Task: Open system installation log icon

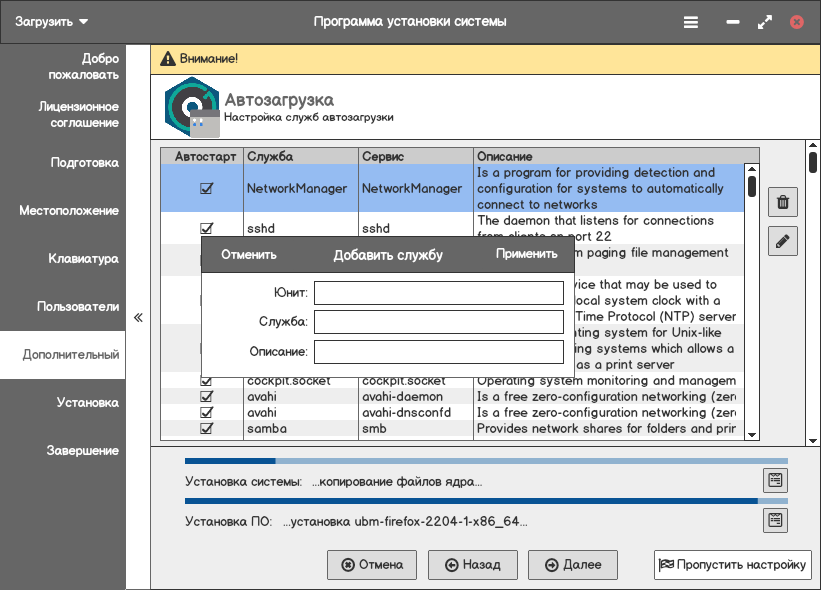Action: pyautogui.click(x=774, y=480)
